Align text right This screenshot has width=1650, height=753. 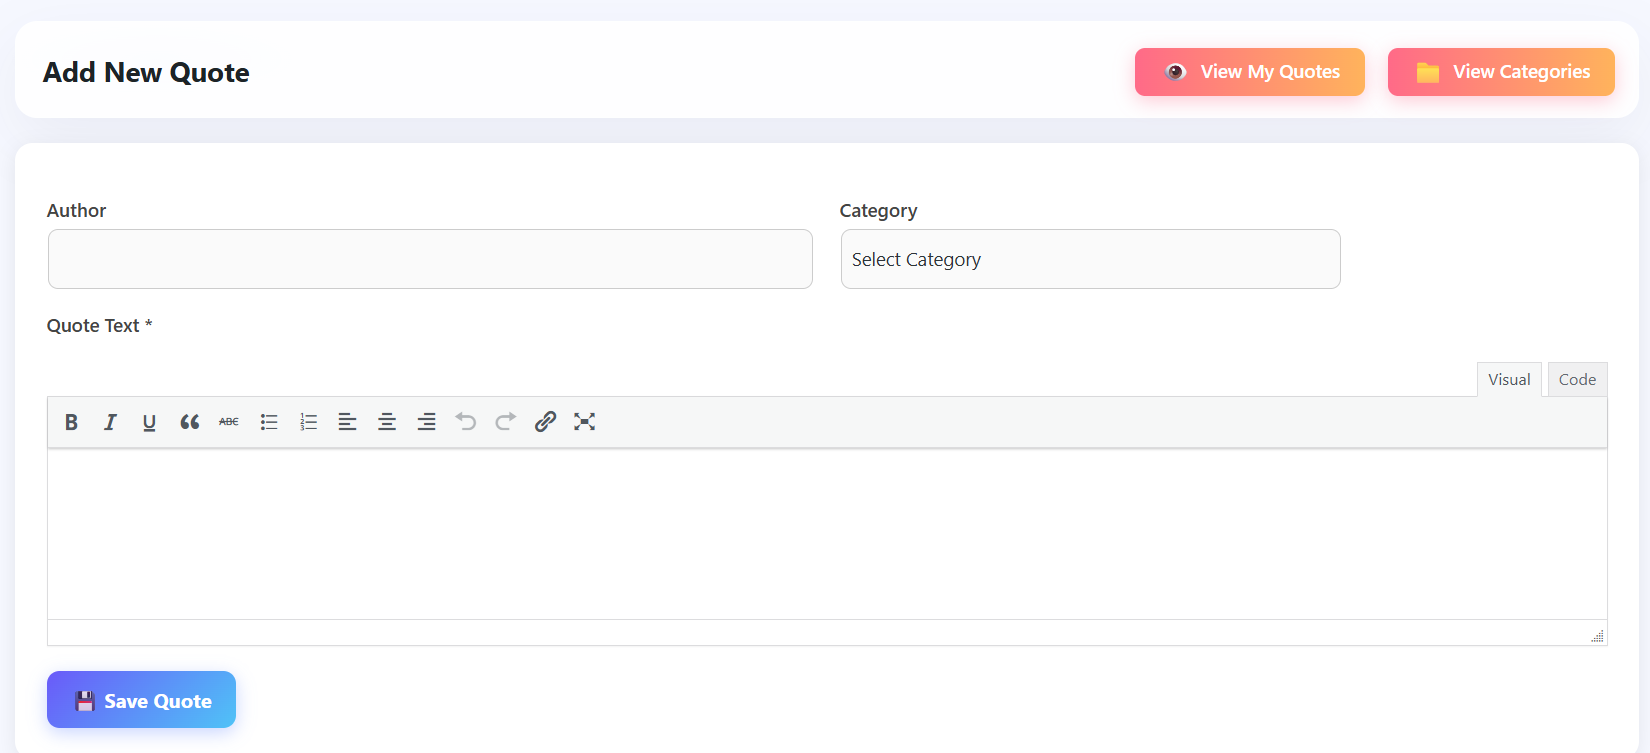click(427, 422)
